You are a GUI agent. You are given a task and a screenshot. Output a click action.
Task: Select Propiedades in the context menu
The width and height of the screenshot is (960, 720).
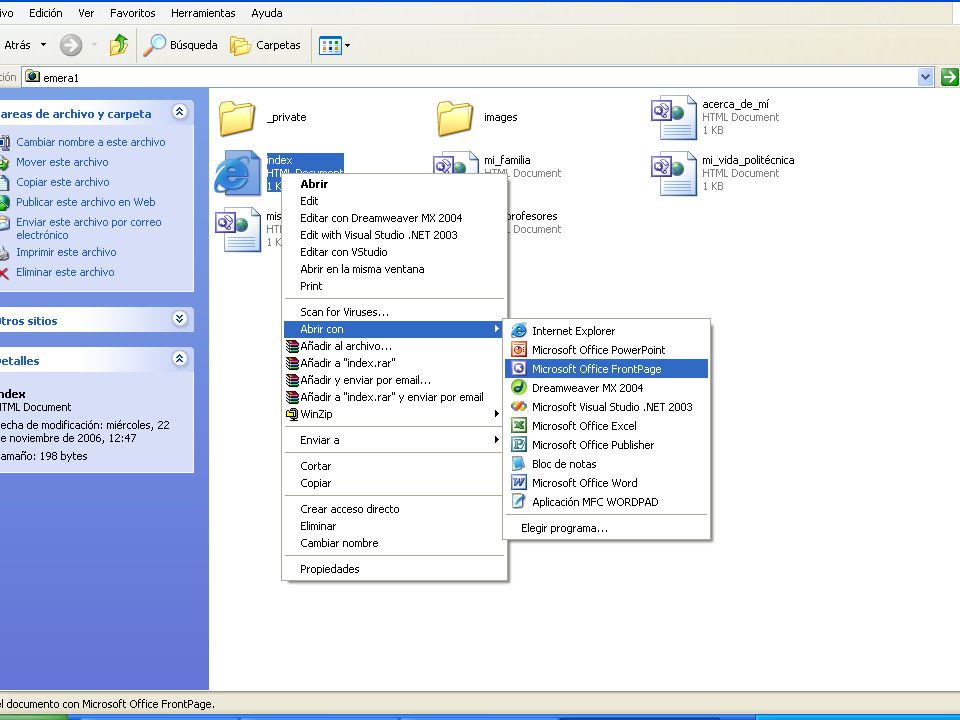394,569
